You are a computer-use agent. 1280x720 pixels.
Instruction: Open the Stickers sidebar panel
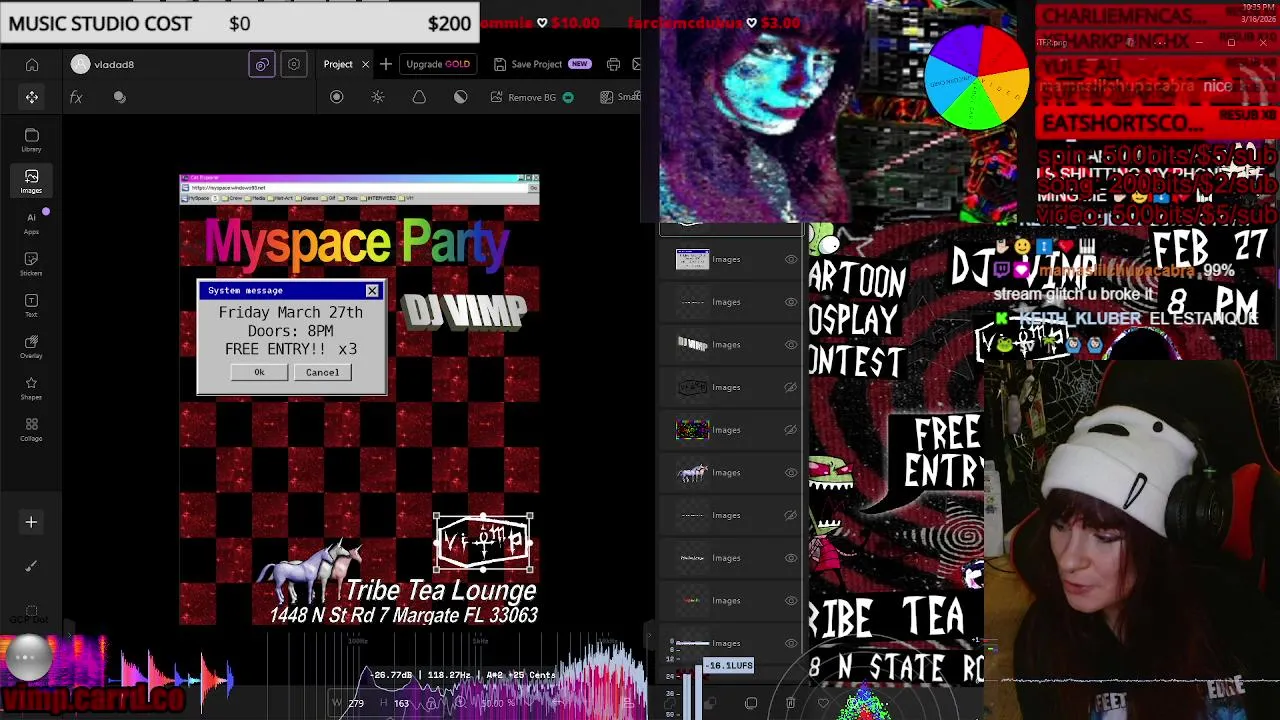point(31,264)
